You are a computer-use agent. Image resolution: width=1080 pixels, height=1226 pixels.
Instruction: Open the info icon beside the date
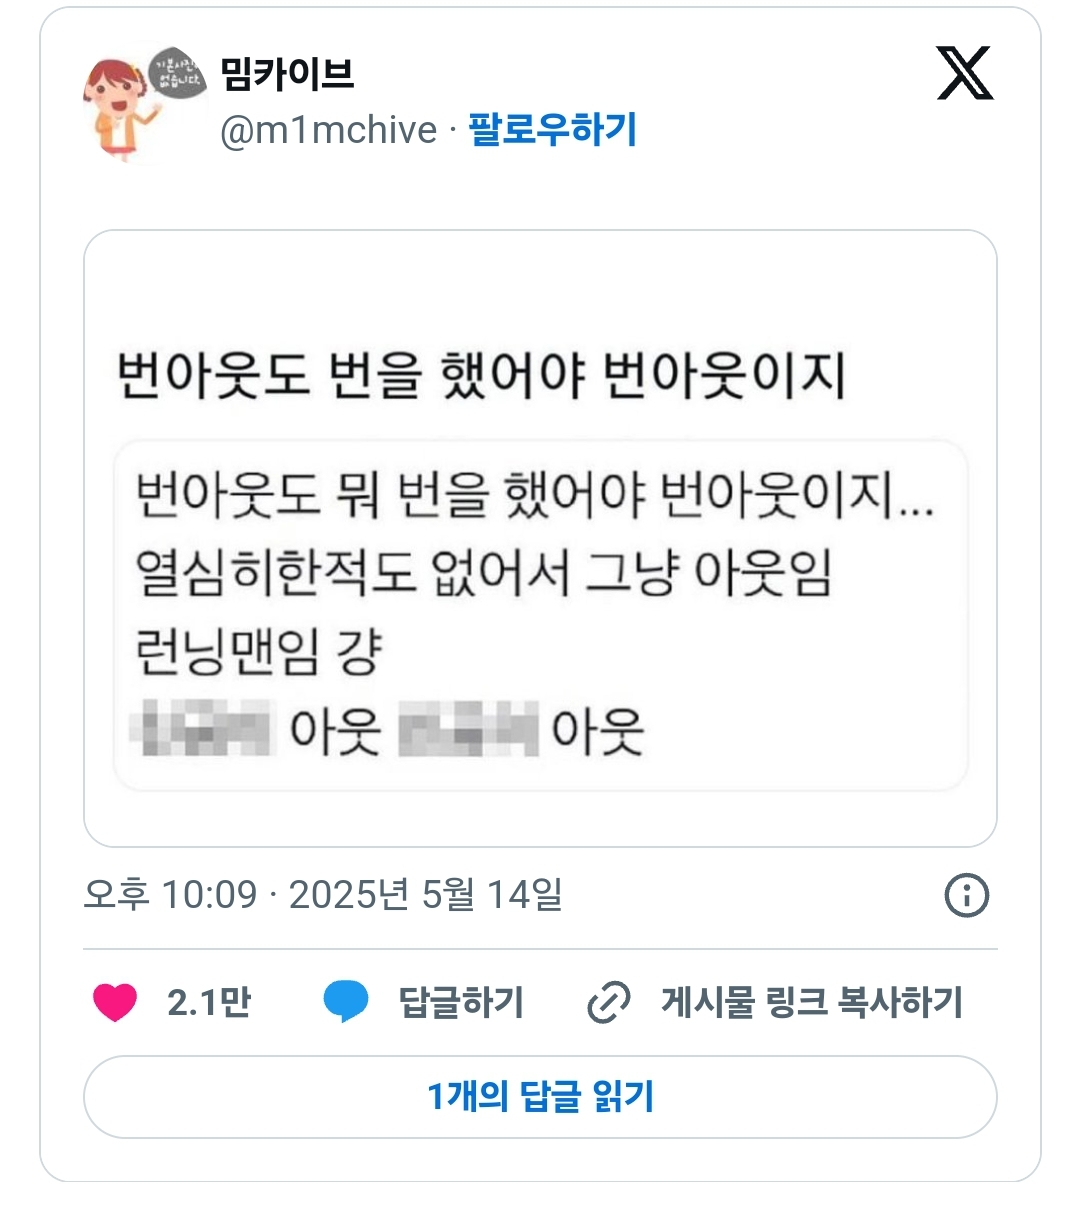(x=966, y=895)
